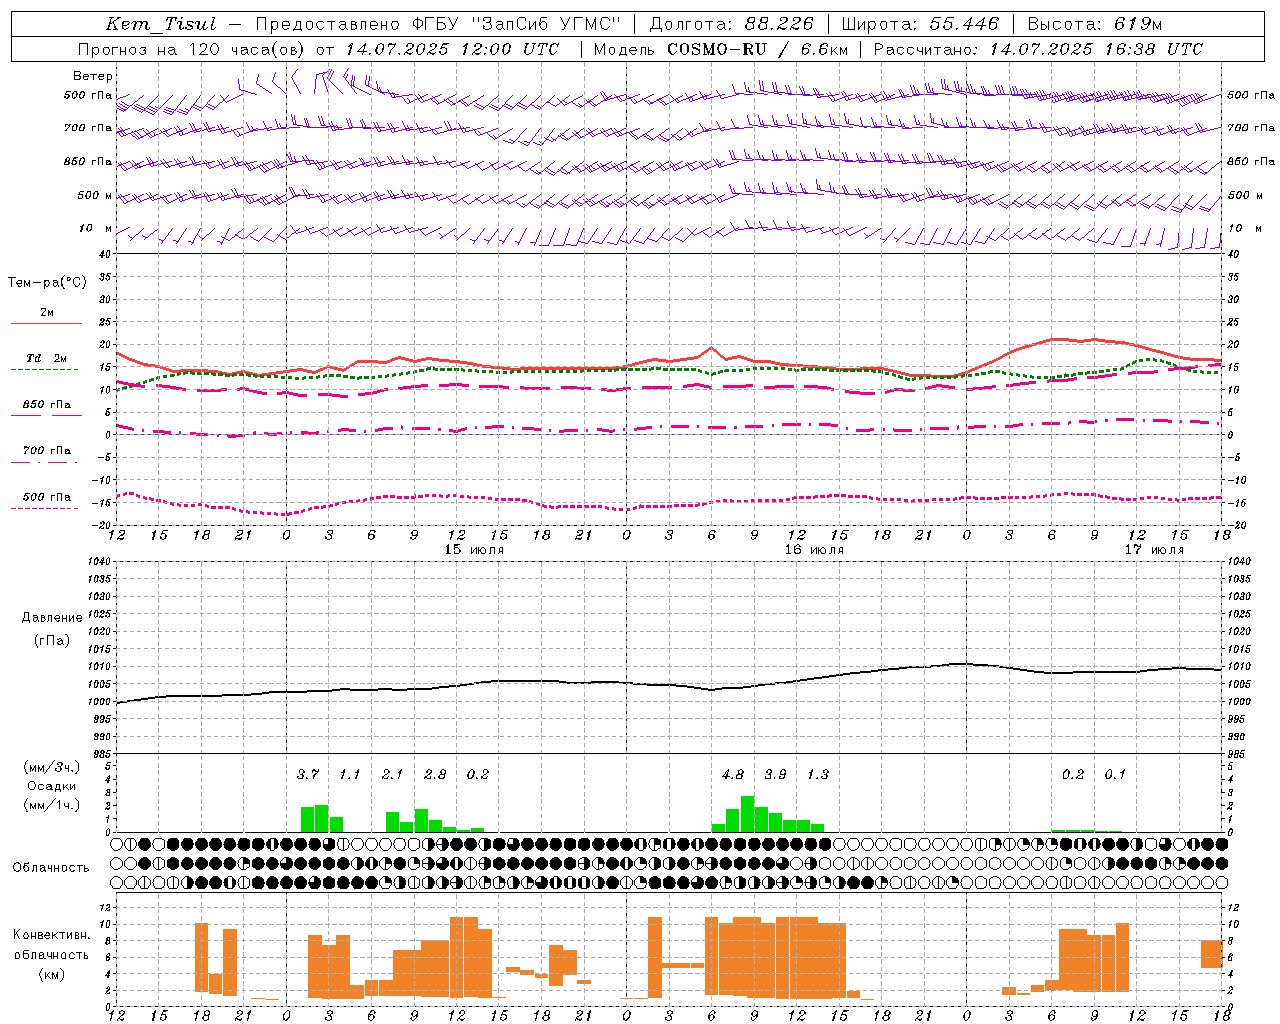
Task: Click the 2.1 precipitation total
Action: point(392,774)
